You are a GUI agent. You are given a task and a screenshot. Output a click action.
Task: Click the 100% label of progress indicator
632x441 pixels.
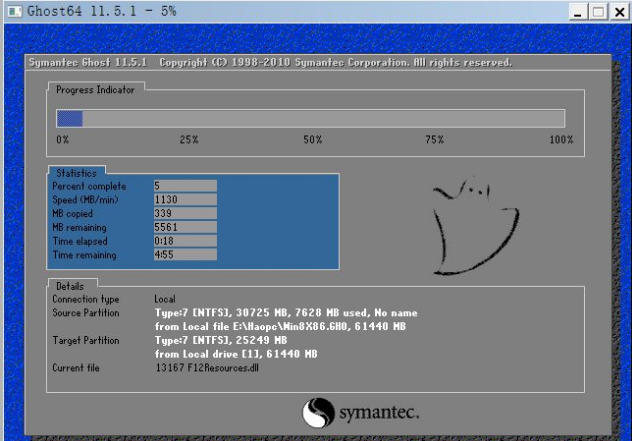[560, 141]
